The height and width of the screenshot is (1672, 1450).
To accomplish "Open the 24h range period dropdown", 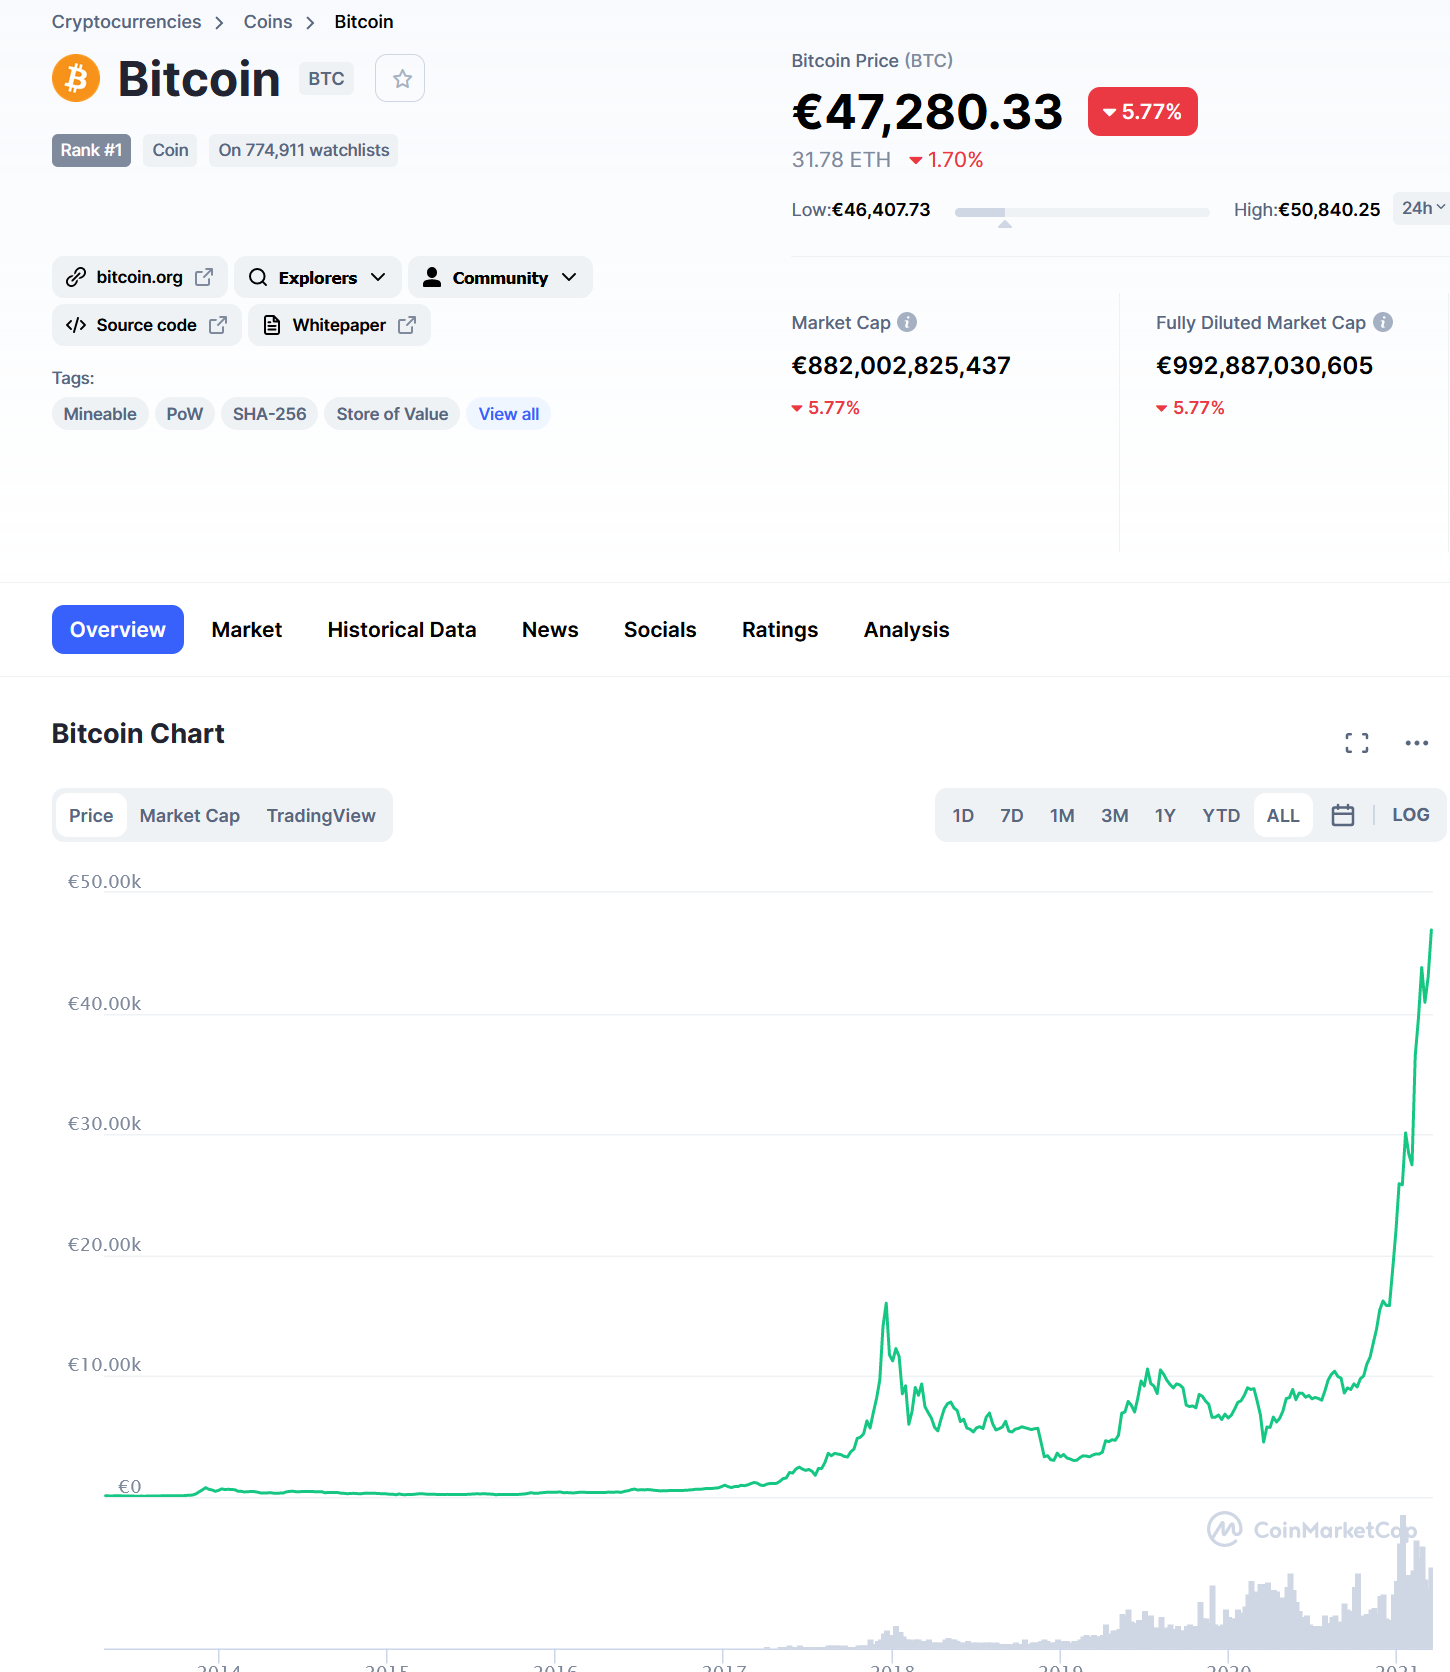I will [1422, 208].
